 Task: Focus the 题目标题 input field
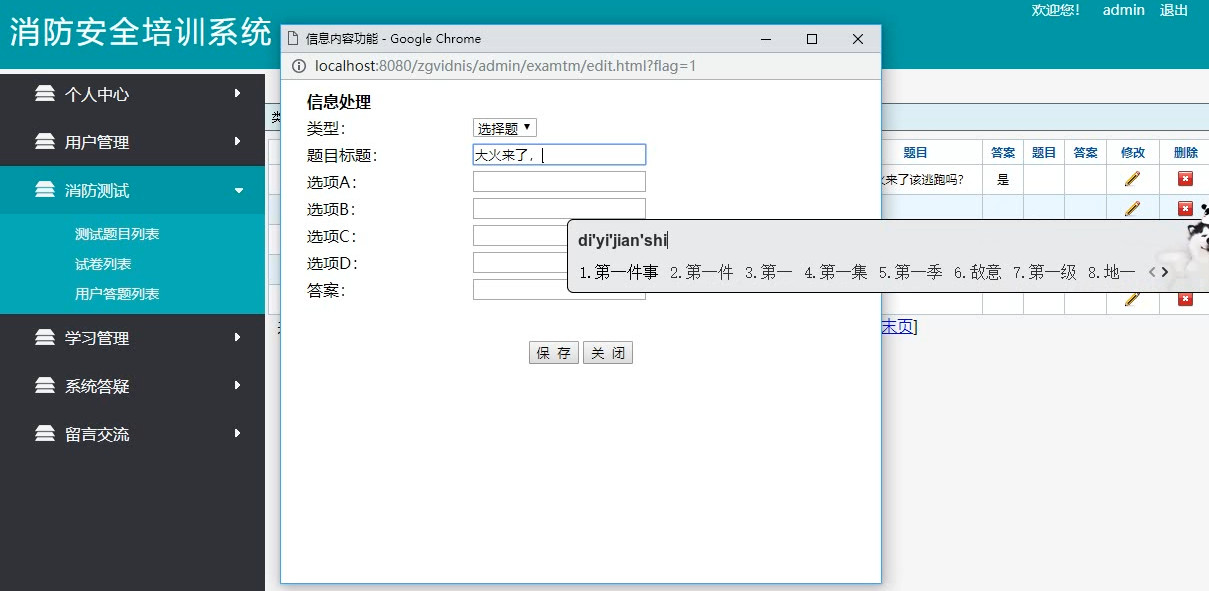(x=559, y=155)
